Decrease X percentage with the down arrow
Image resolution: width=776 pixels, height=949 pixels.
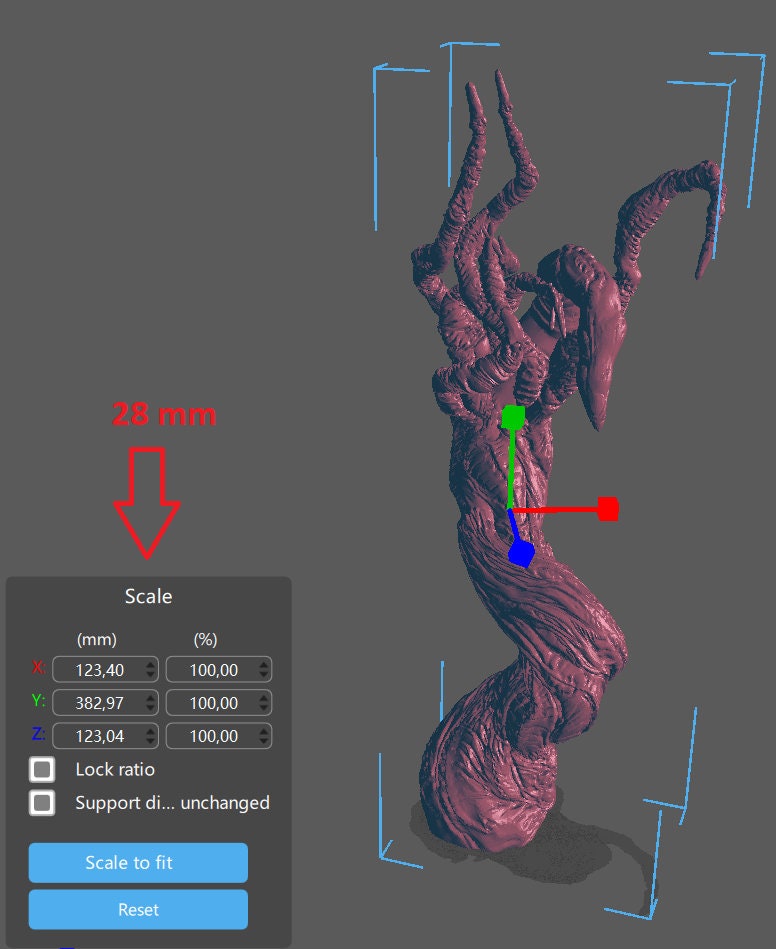point(263,675)
